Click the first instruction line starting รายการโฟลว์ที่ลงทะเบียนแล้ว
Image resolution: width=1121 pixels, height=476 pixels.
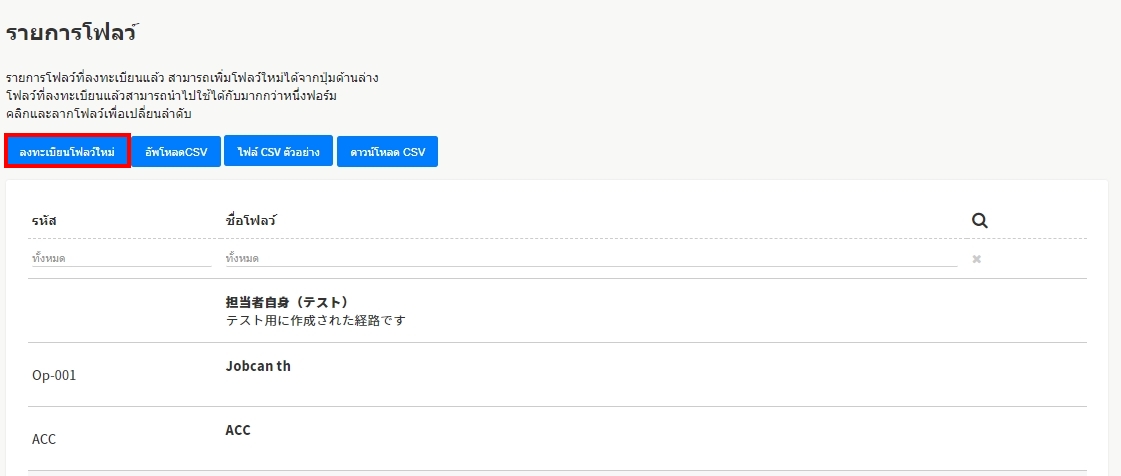point(192,78)
